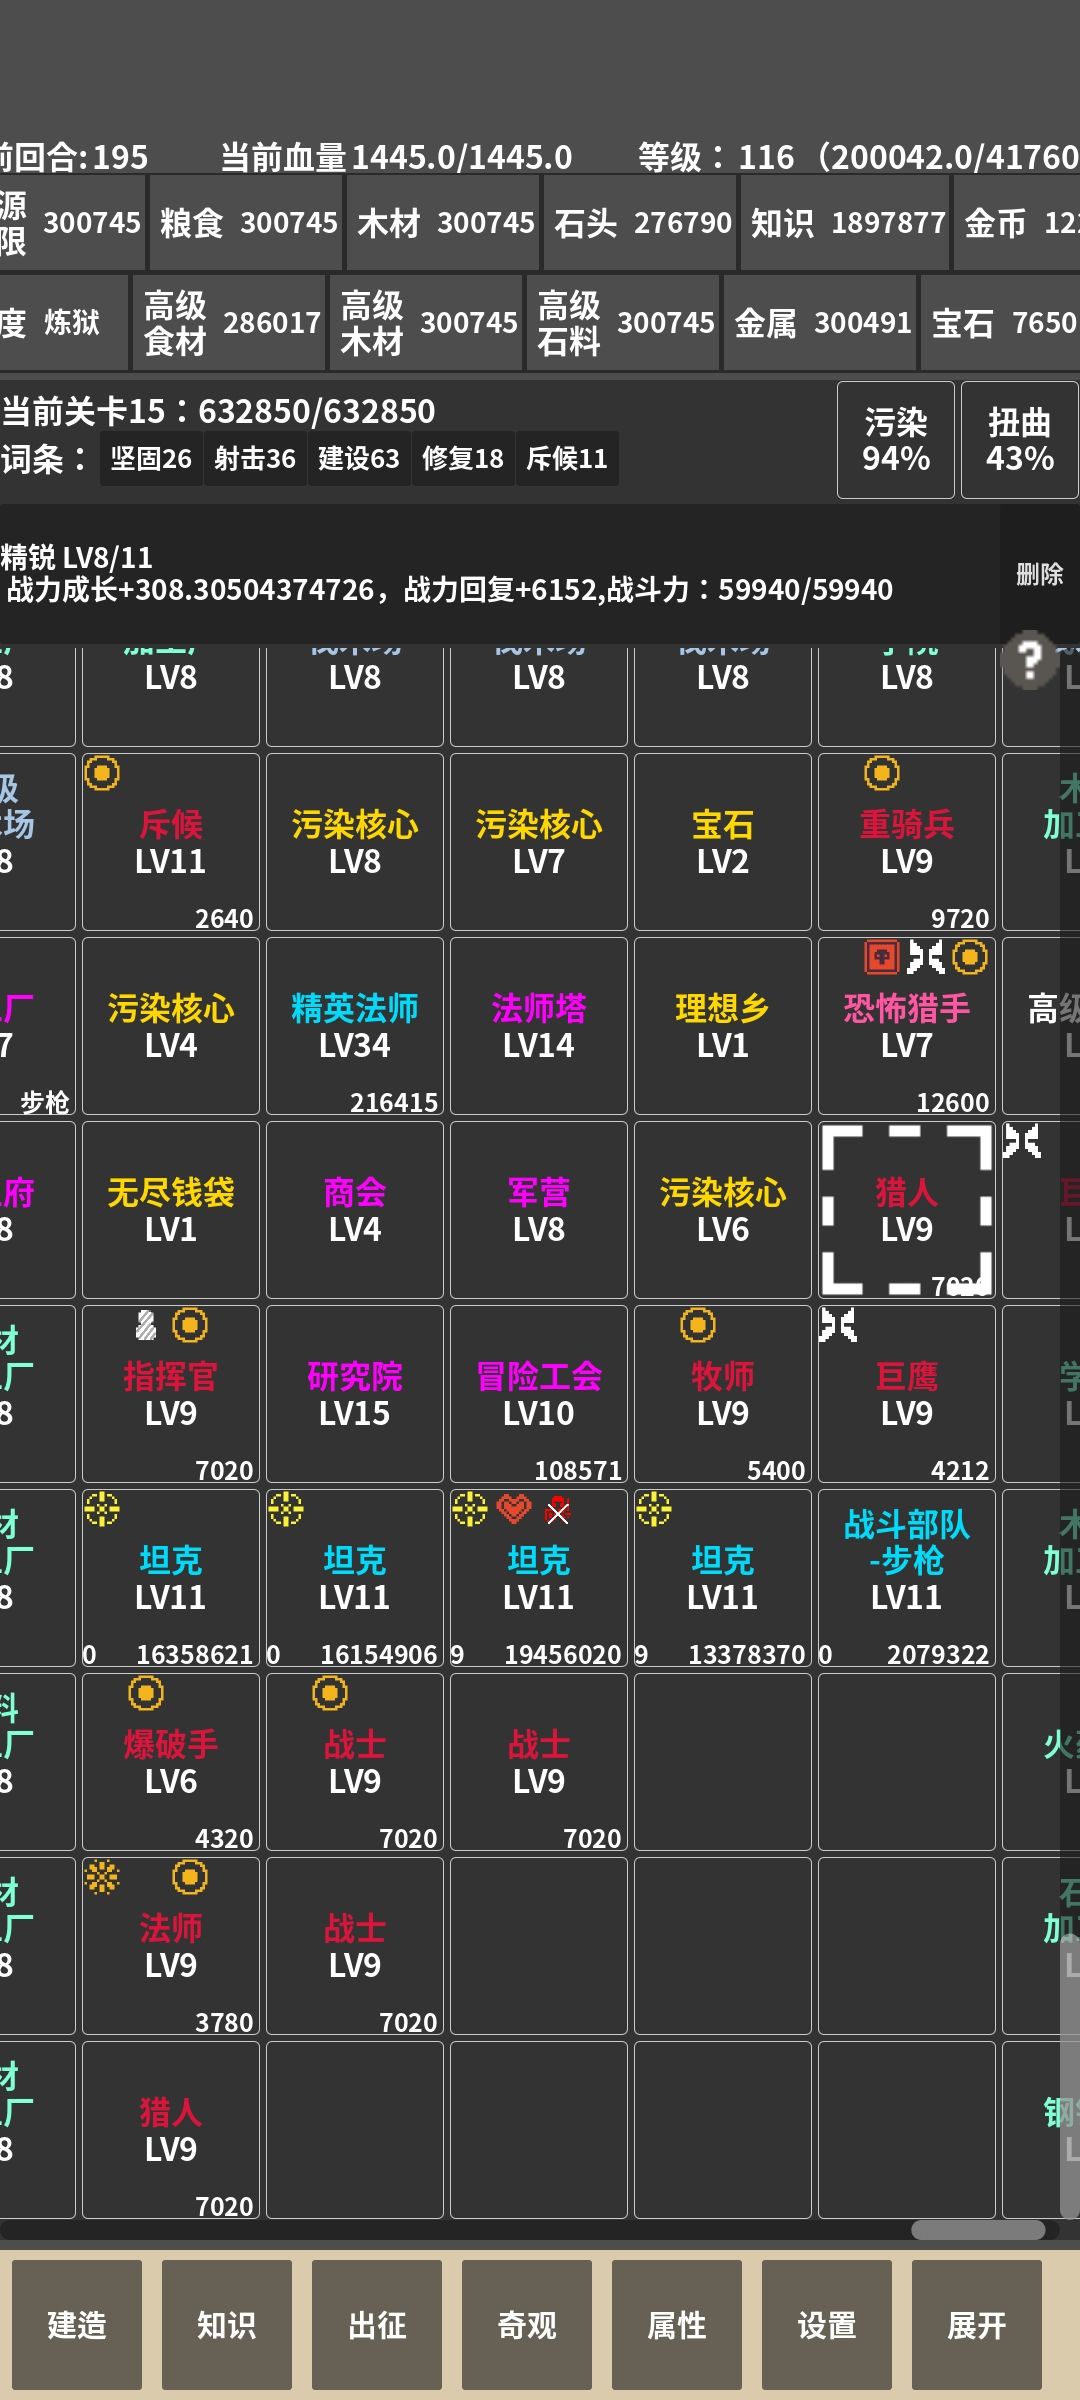Click the round emblem icon on 法师 LV9 tile
Screen dimensions: 1080x2400
coord(190,1877)
